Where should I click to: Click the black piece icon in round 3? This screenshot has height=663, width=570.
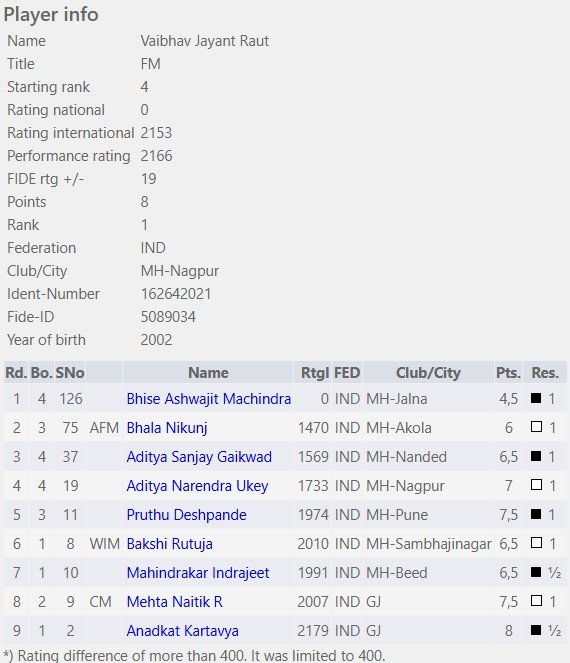click(536, 456)
